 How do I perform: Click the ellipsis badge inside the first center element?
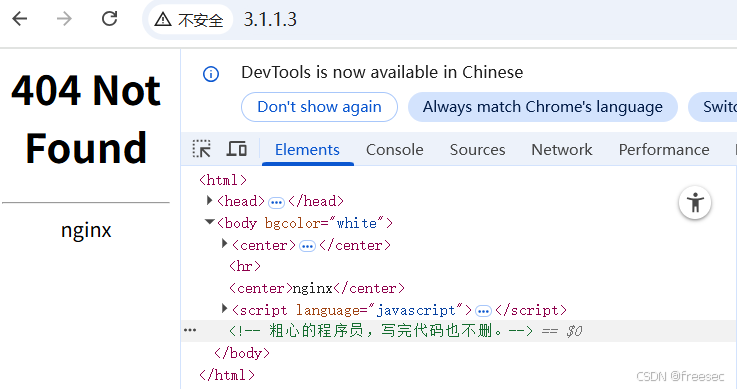(307, 246)
